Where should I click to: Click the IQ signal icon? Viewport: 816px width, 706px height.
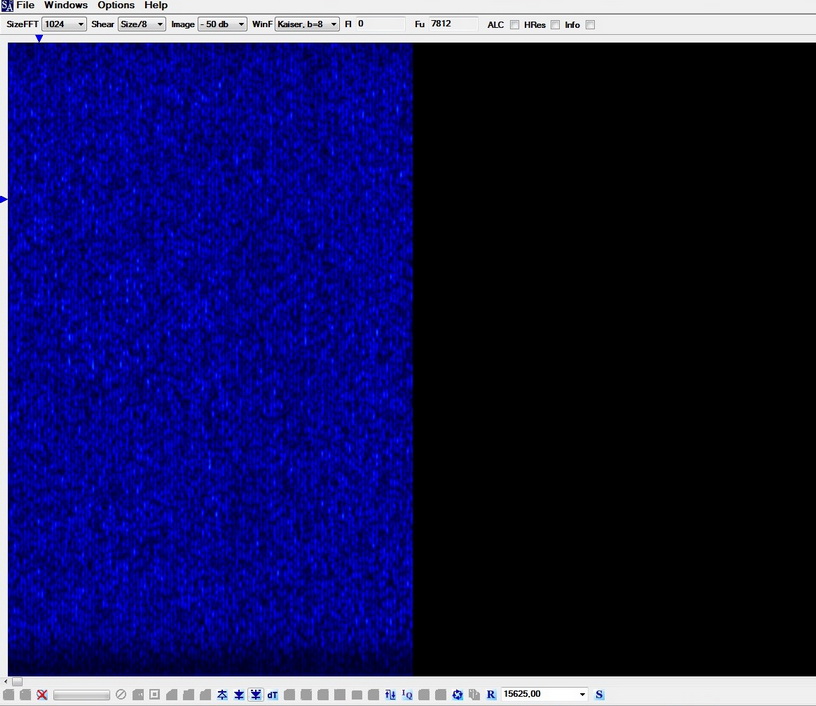(x=407, y=695)
